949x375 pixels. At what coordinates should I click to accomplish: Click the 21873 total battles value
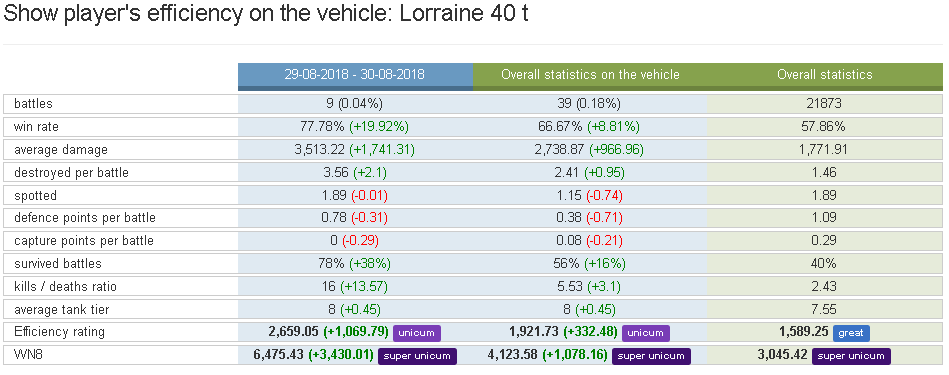pos(825,104)
